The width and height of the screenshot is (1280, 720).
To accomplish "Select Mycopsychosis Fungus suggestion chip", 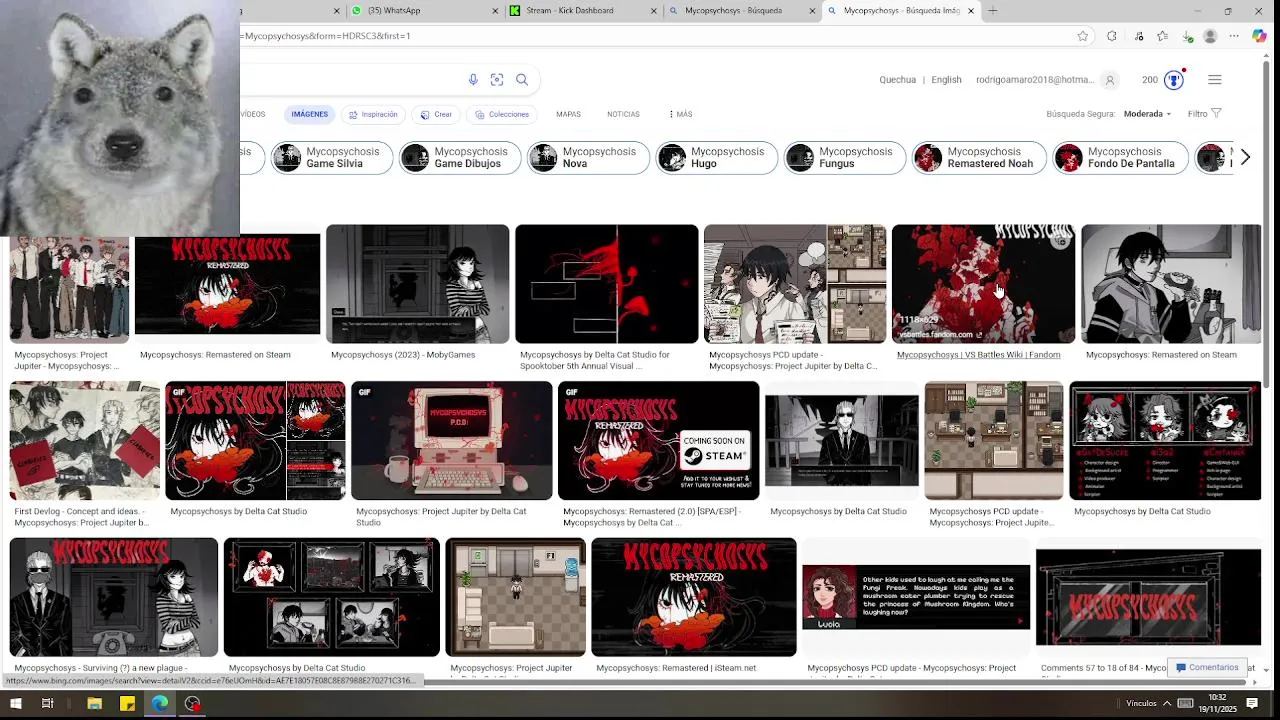I will pyautogui.click(x=843, y=158).
